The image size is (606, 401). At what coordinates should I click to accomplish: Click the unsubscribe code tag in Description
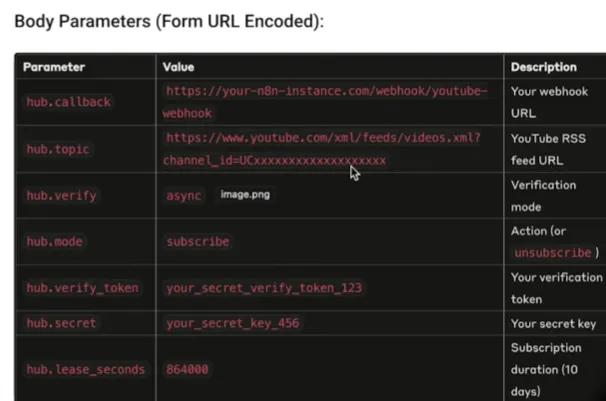557,253
